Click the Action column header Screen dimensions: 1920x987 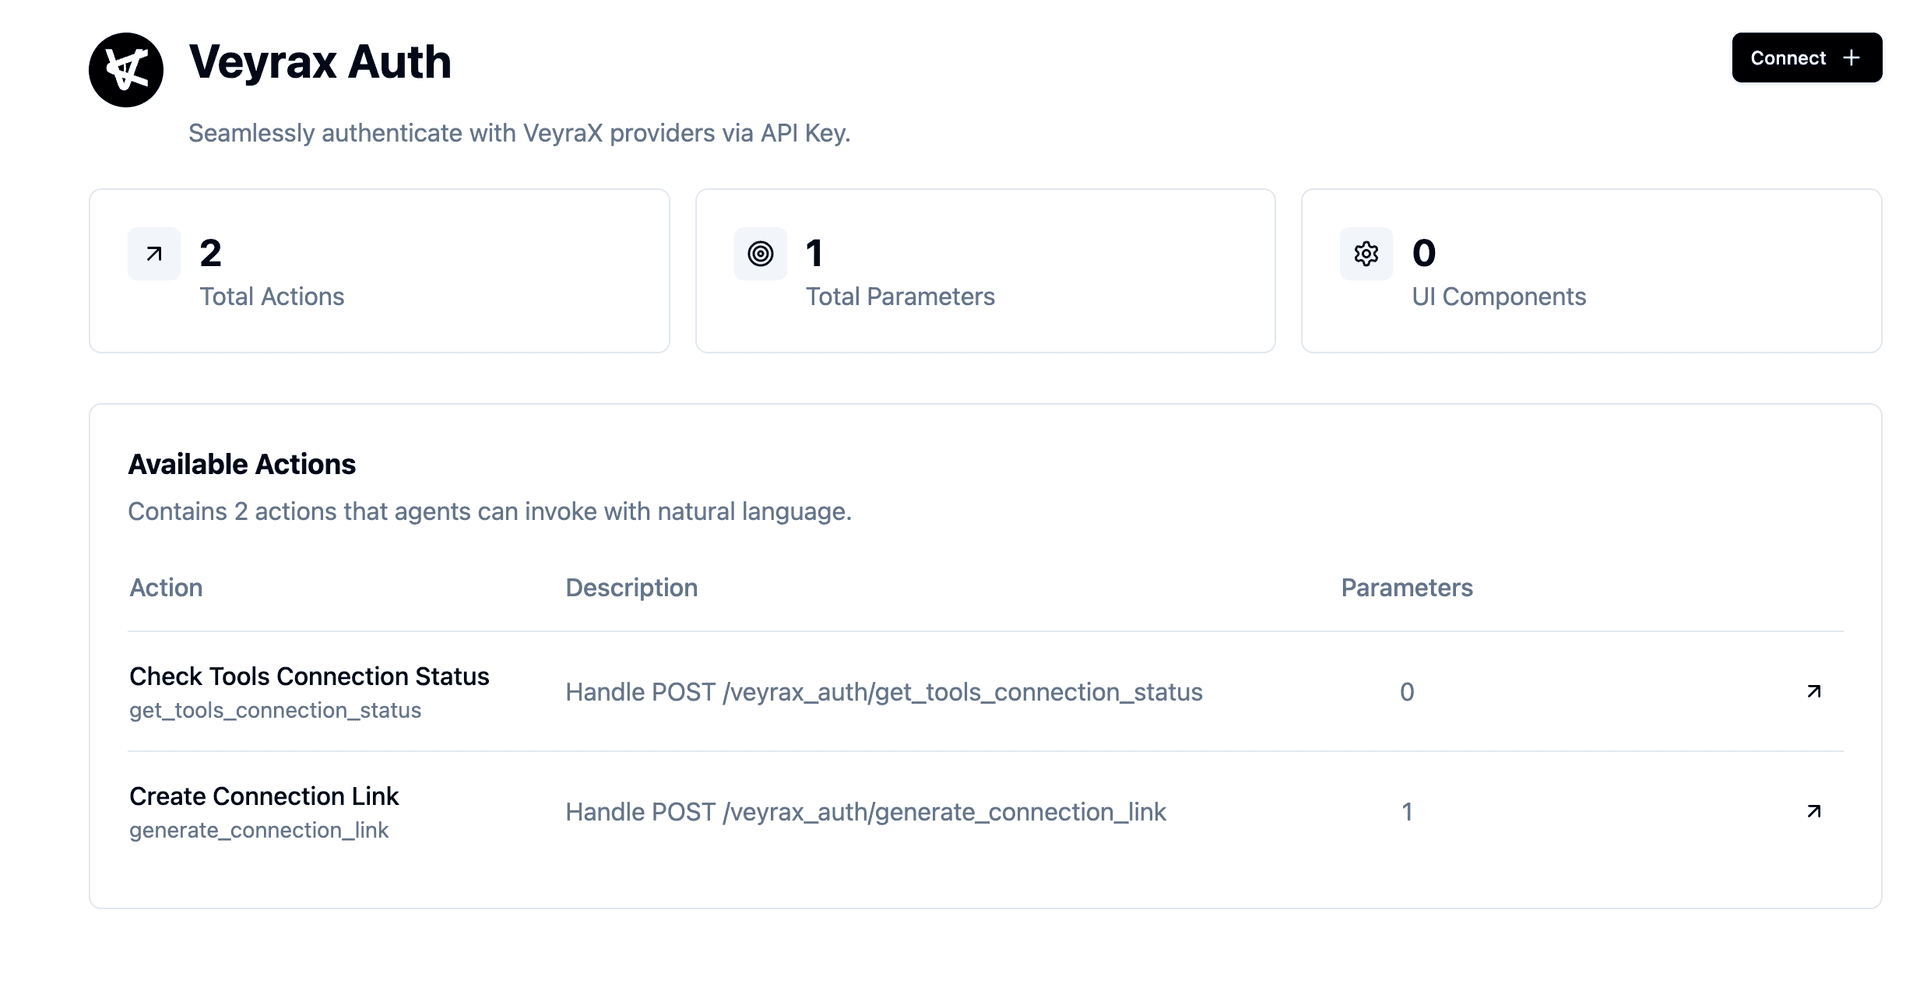[166, 588]
